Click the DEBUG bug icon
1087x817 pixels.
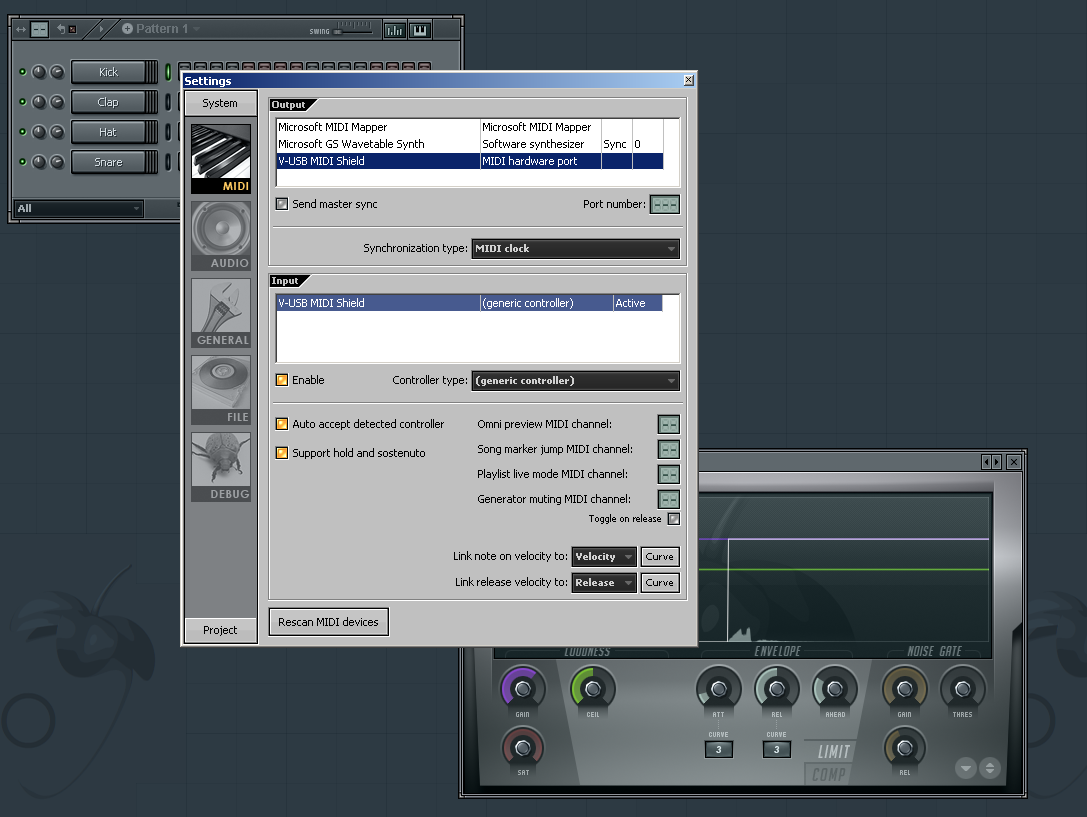221,465
